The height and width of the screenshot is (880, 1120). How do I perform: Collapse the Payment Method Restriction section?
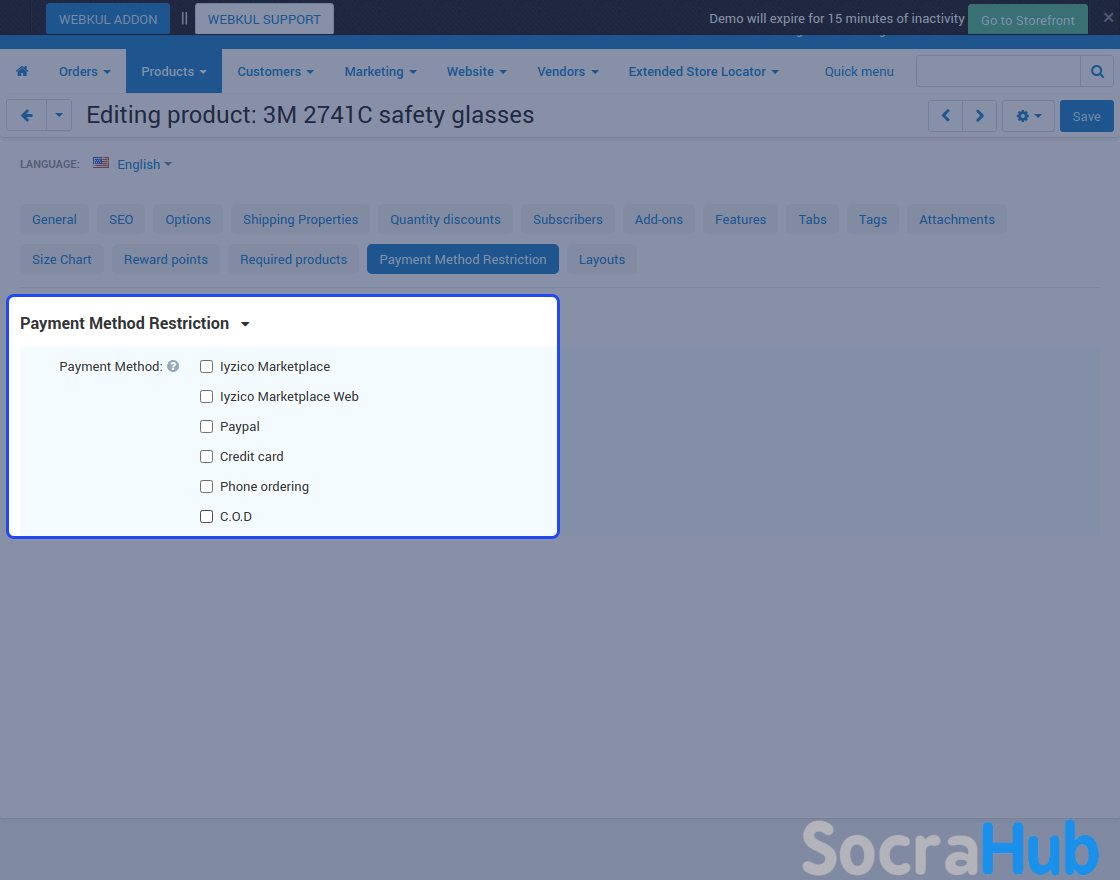245,324
